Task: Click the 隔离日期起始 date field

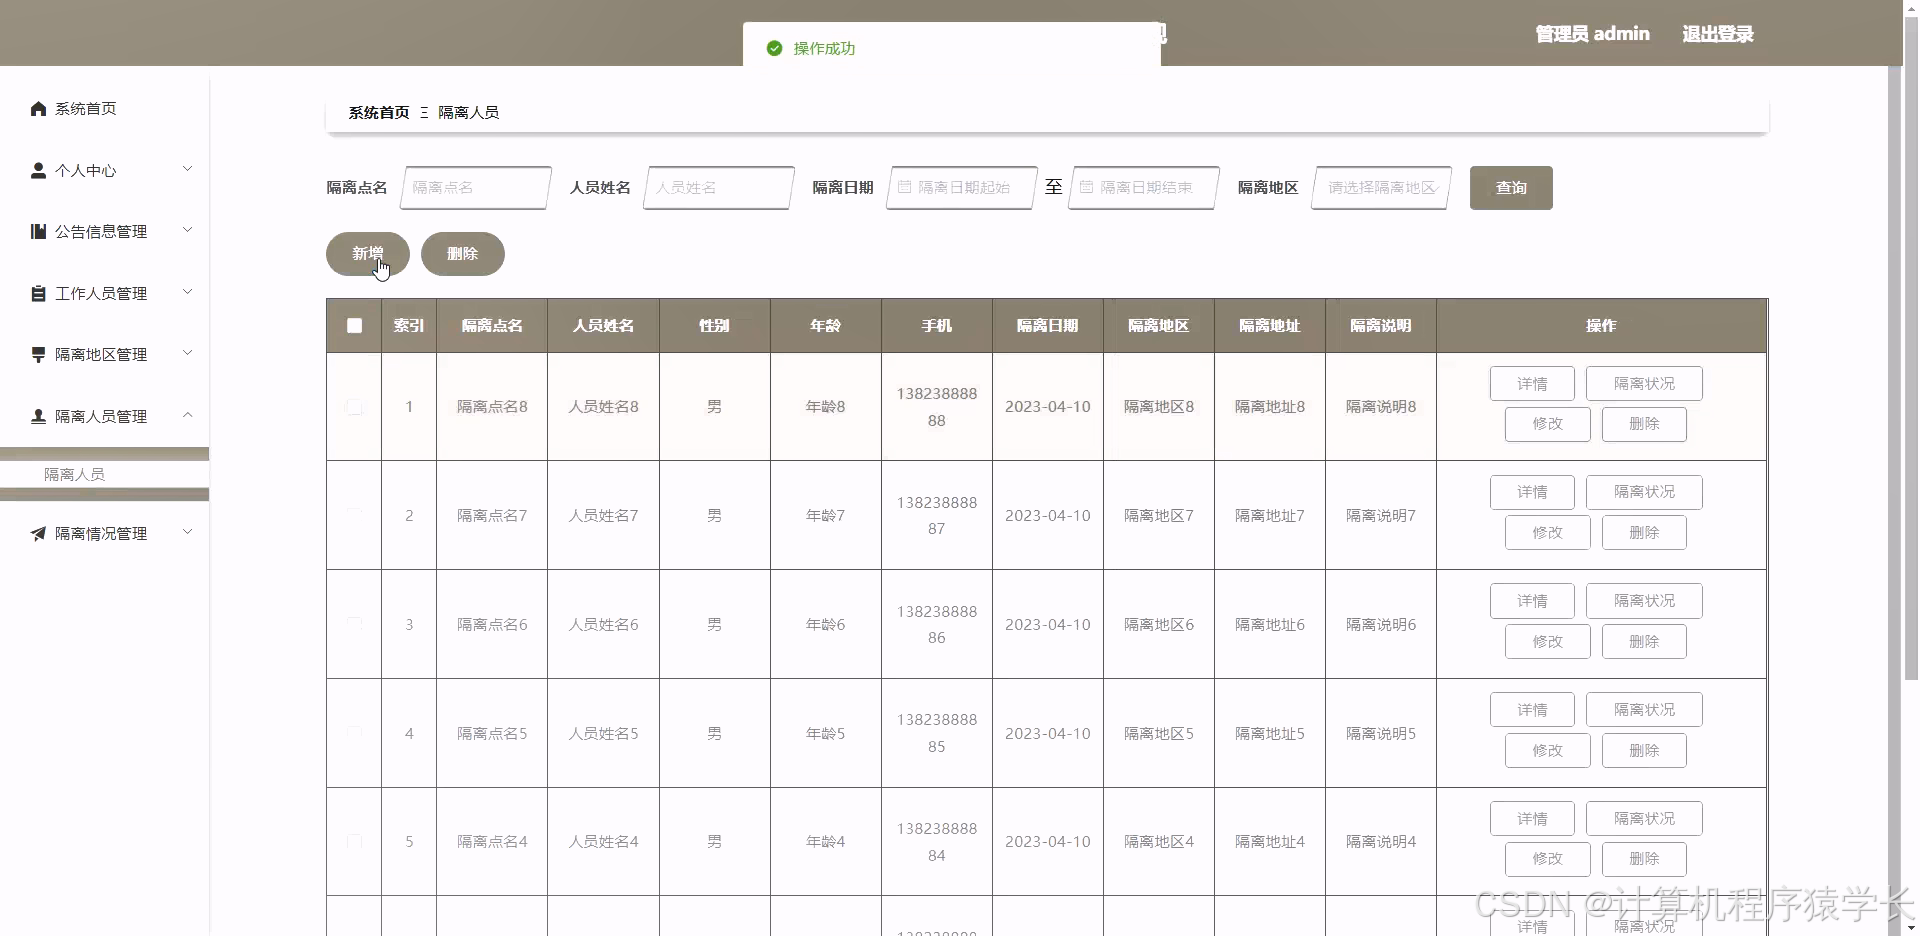Action: (x=962, y=188)
